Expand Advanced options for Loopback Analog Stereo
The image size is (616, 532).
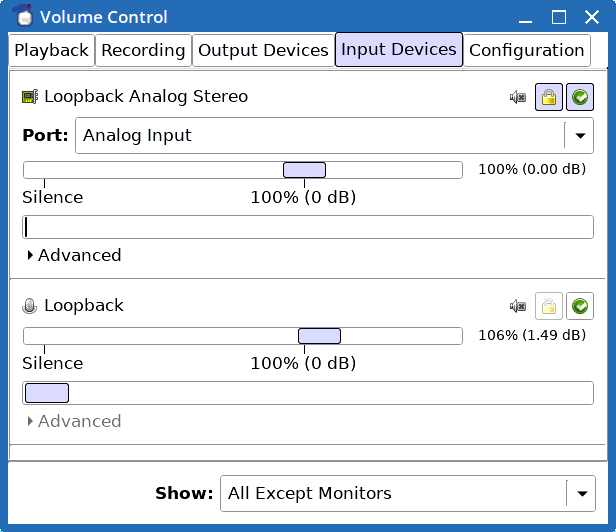pyautogui.click(x=74, y=255)
